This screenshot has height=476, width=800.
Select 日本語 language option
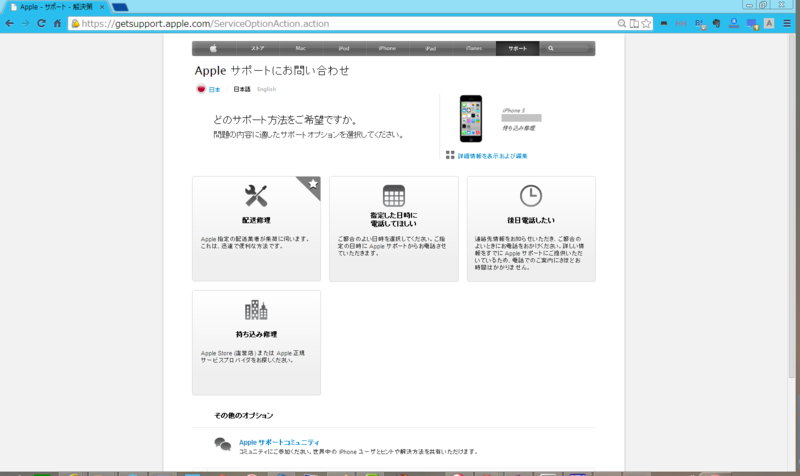[242, 89]
